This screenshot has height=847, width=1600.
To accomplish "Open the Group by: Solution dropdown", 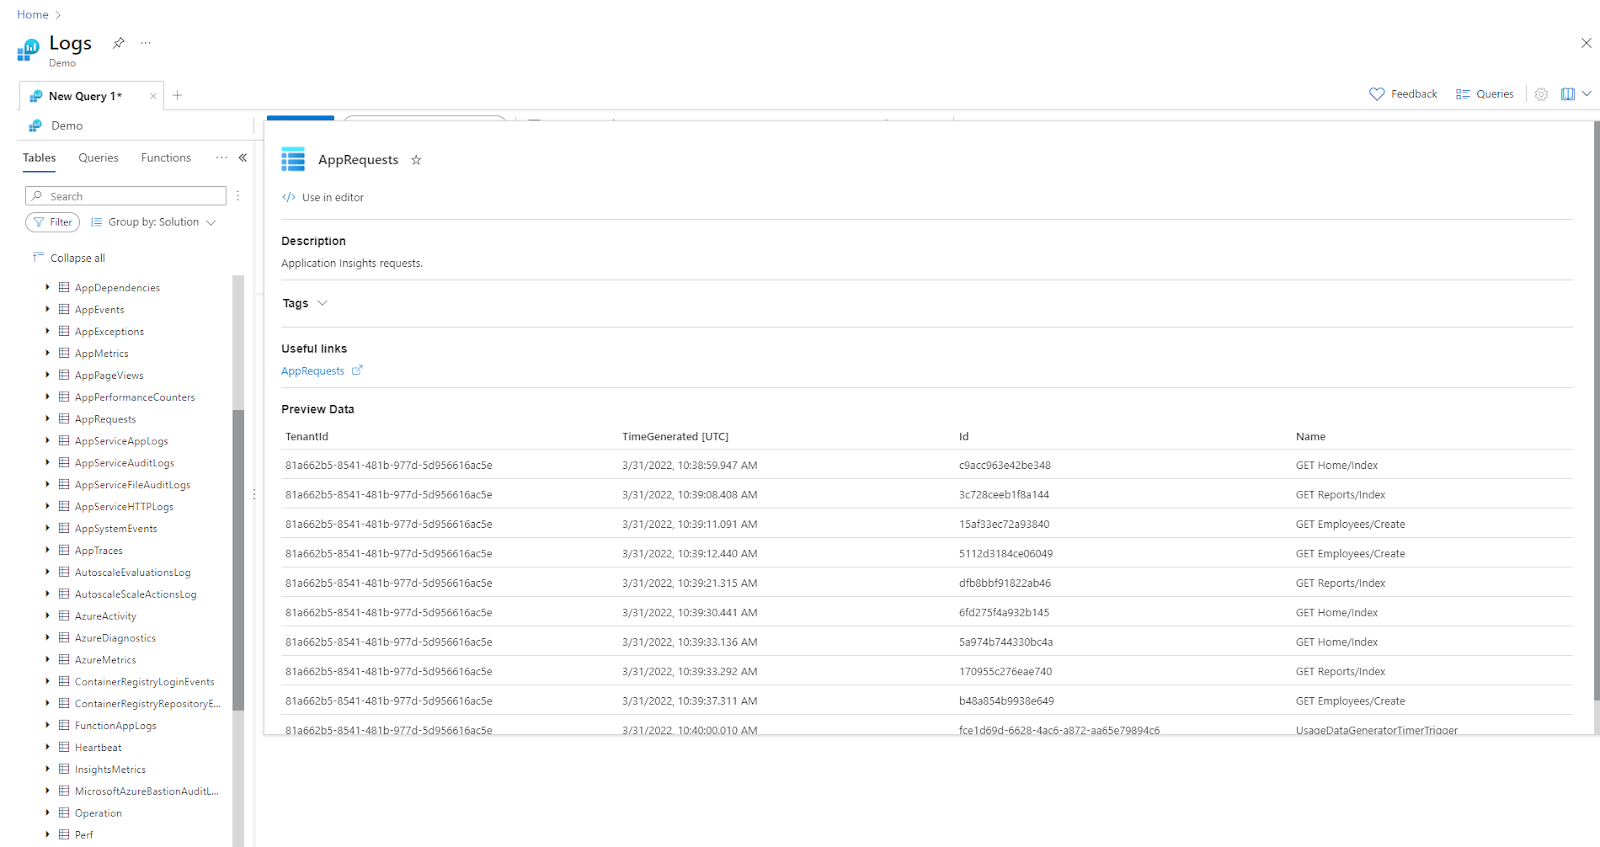I will pyautogui.click(x=153, y=222).
